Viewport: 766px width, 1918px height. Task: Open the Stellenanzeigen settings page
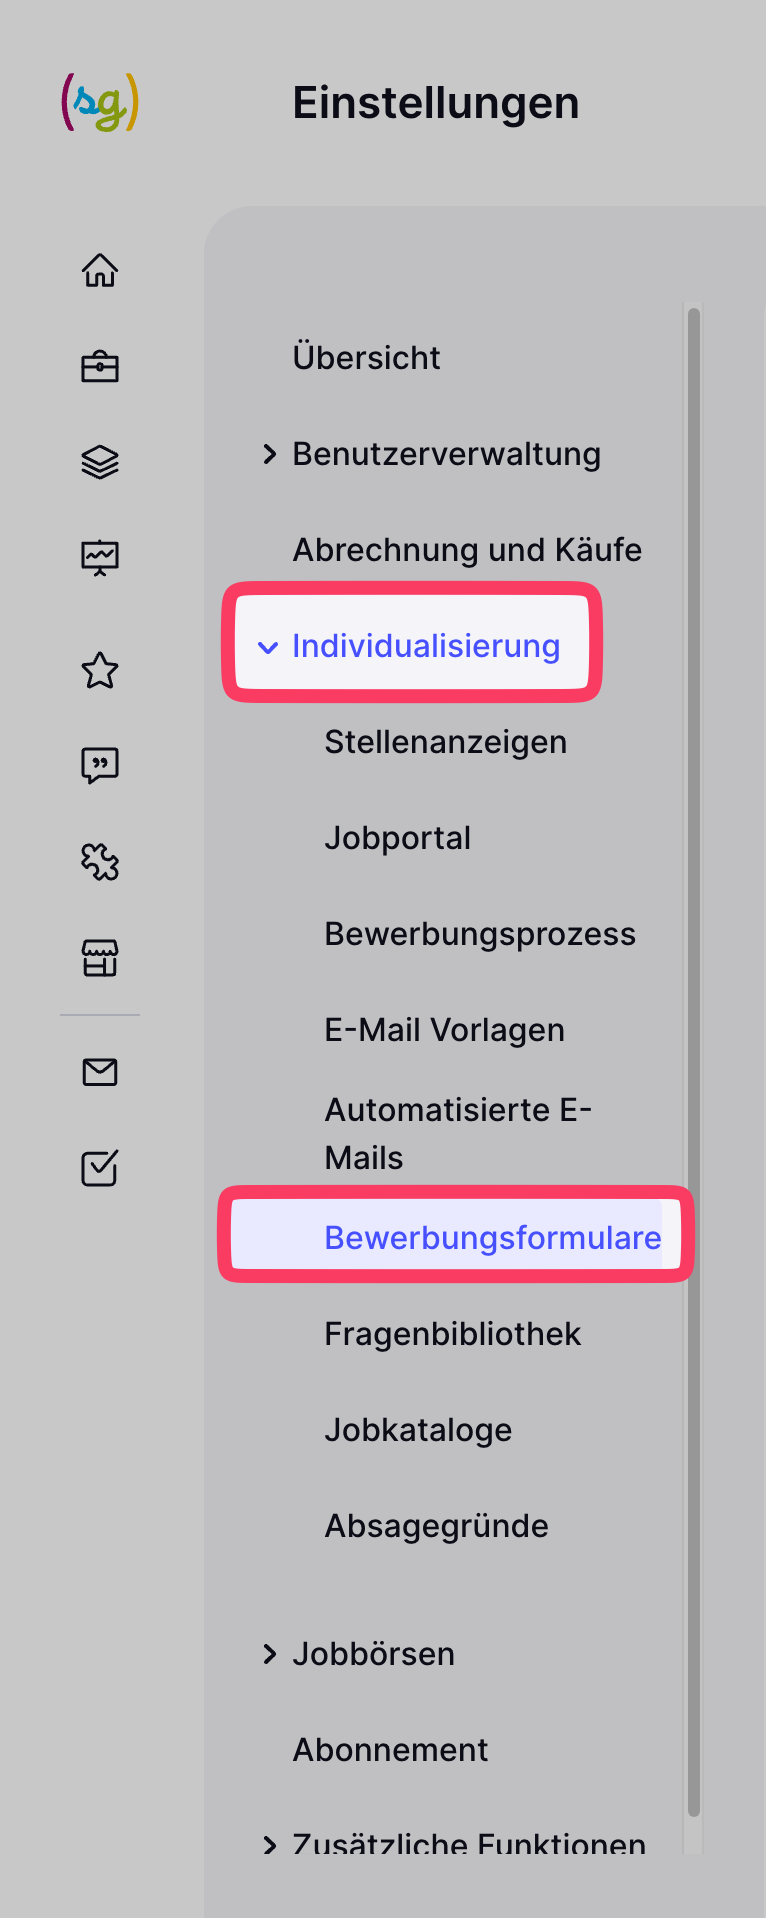point(445,742)
